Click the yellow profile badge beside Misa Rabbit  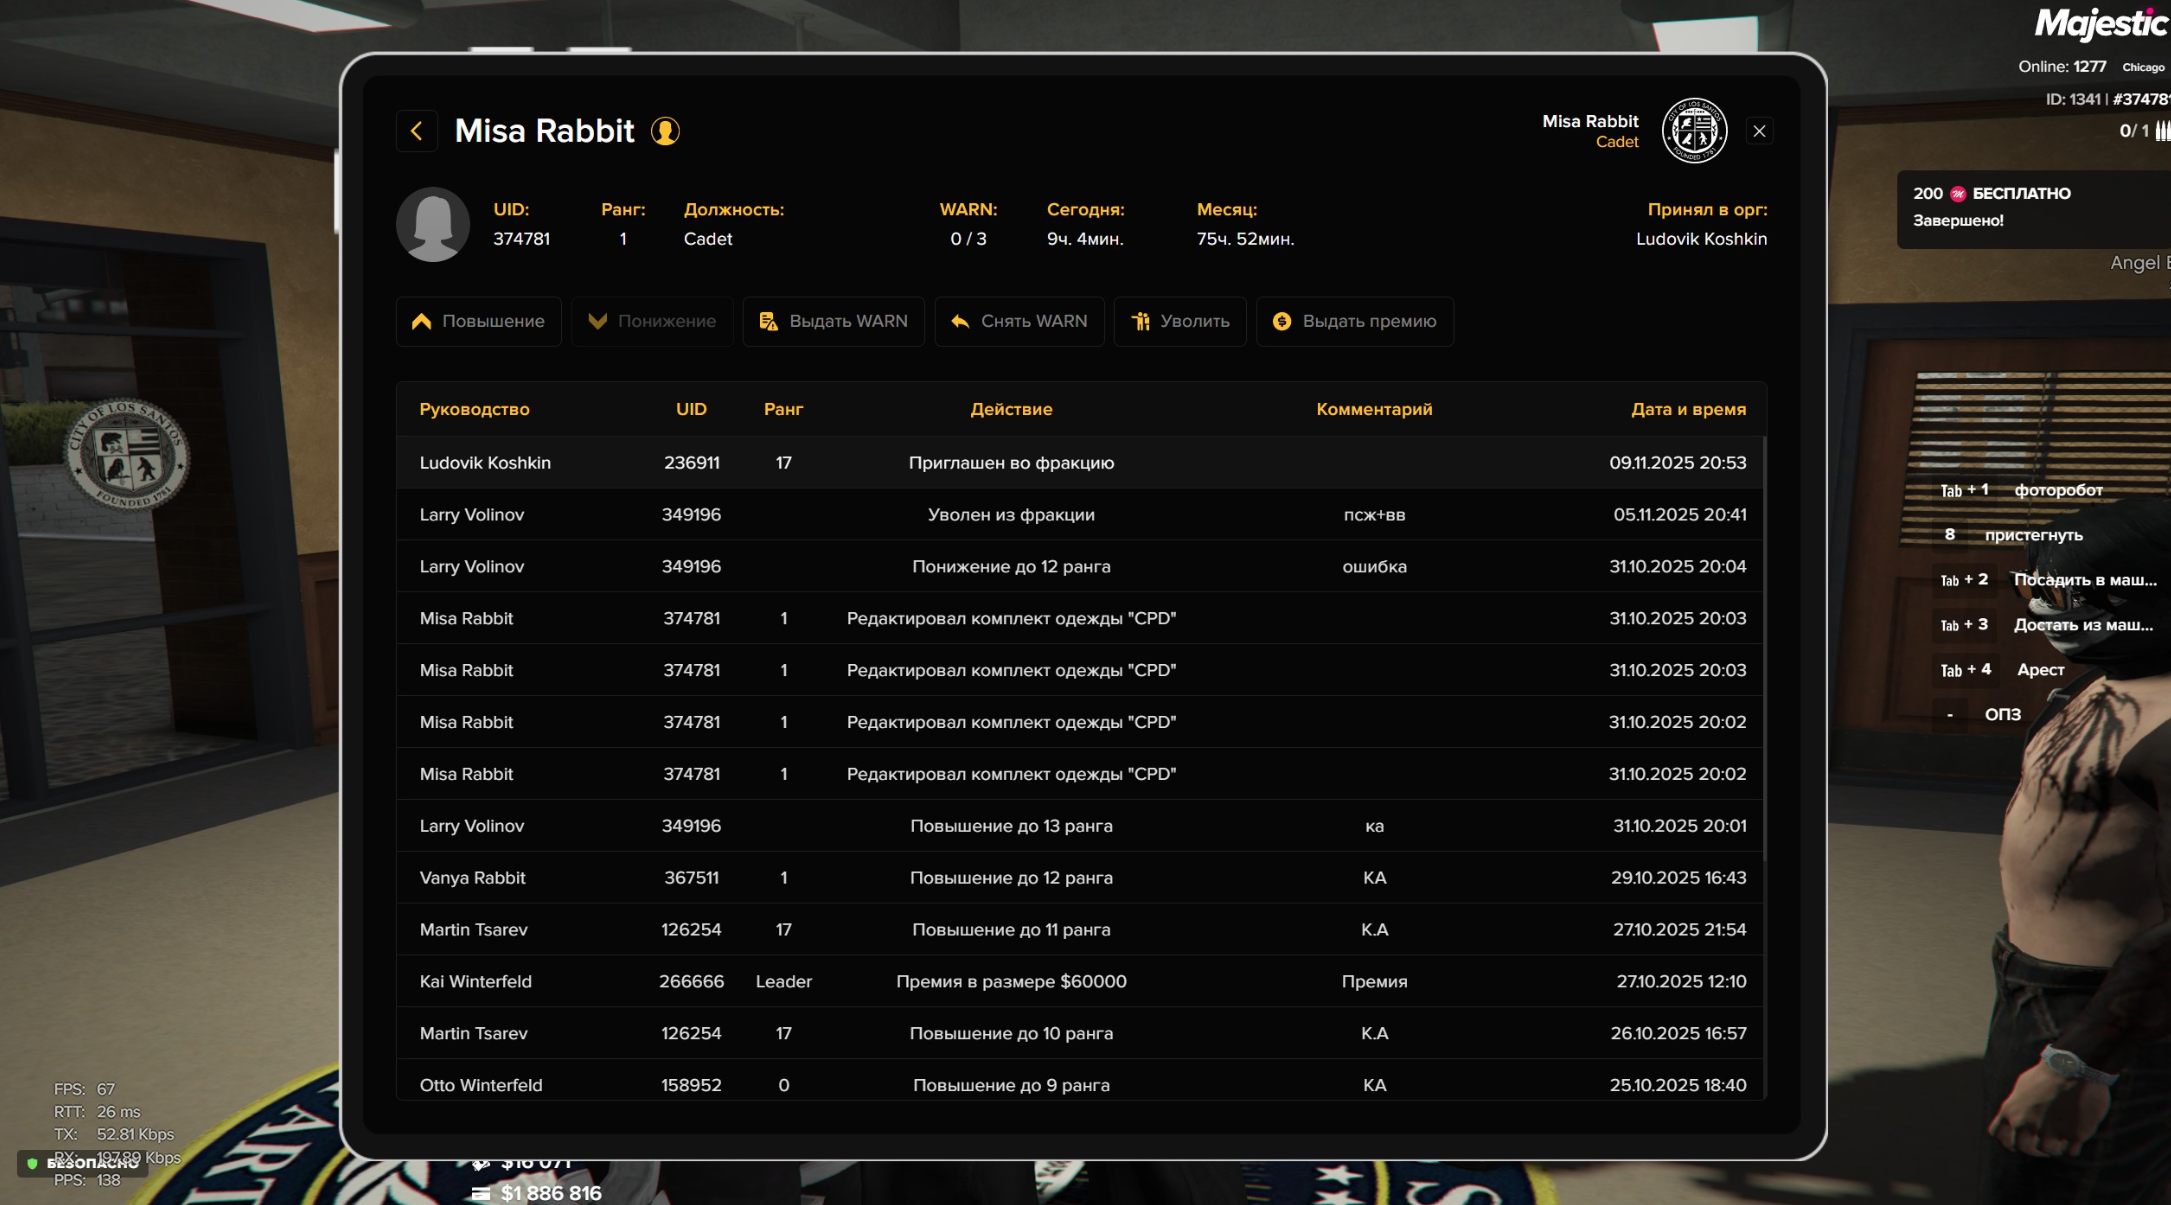point(665,131)
